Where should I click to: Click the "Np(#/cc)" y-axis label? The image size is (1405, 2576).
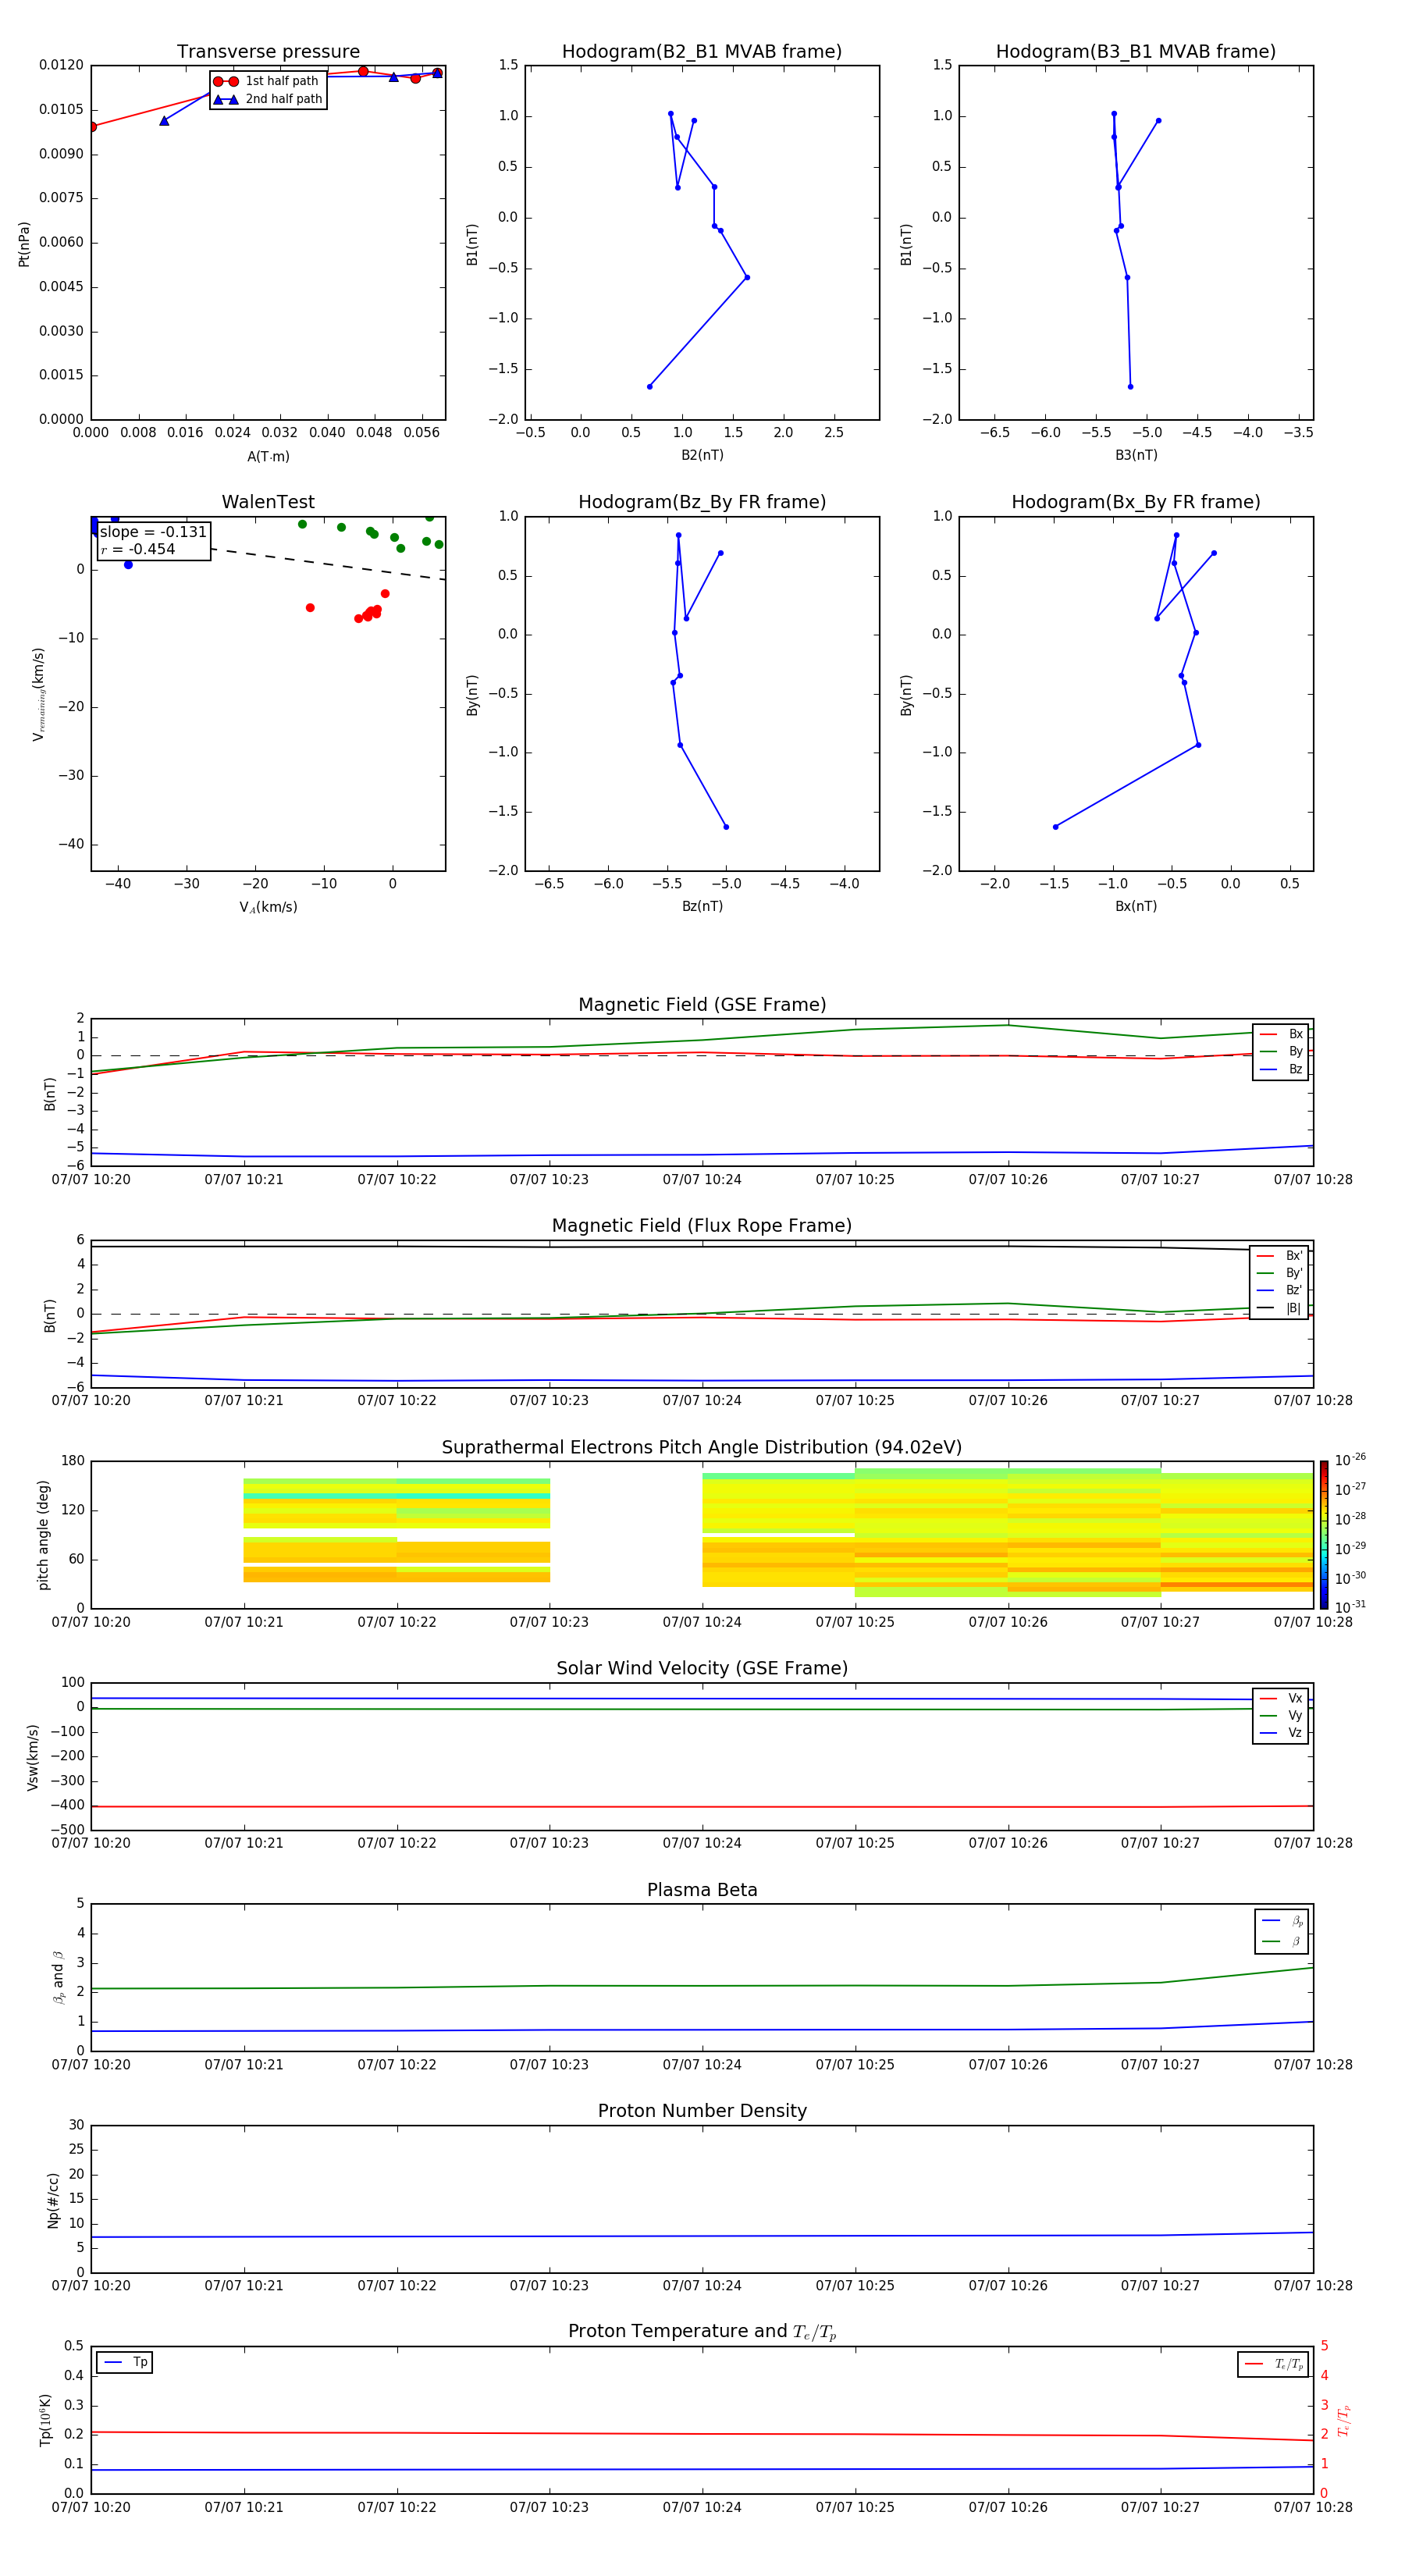tap(53, 2199)
